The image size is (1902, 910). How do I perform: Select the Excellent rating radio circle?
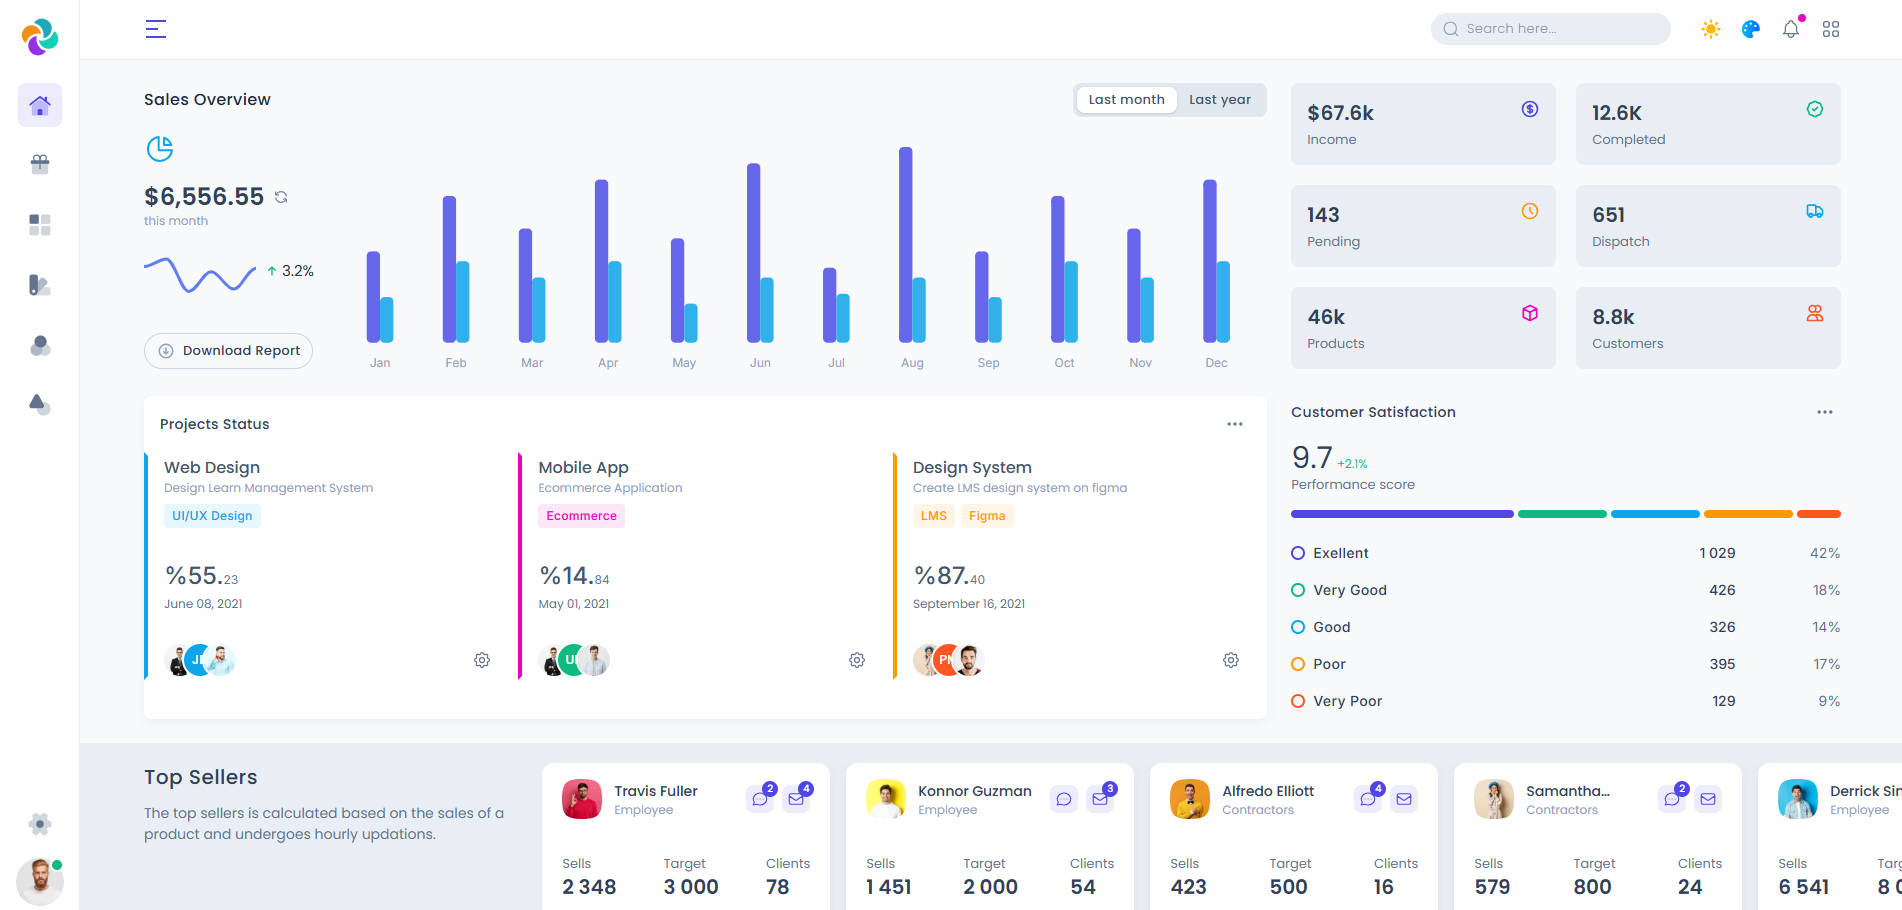click(1298, 552)
